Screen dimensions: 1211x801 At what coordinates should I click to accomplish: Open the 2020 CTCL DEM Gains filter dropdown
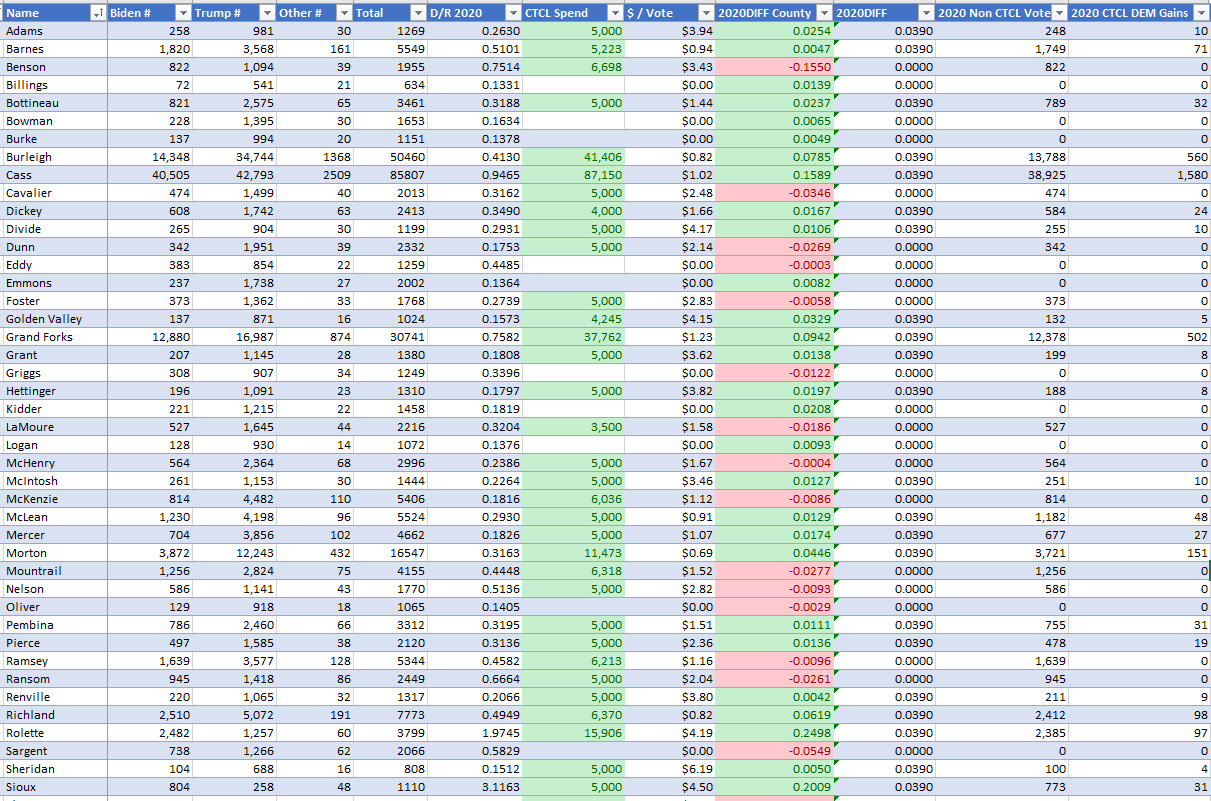[x=1202, y=13]
